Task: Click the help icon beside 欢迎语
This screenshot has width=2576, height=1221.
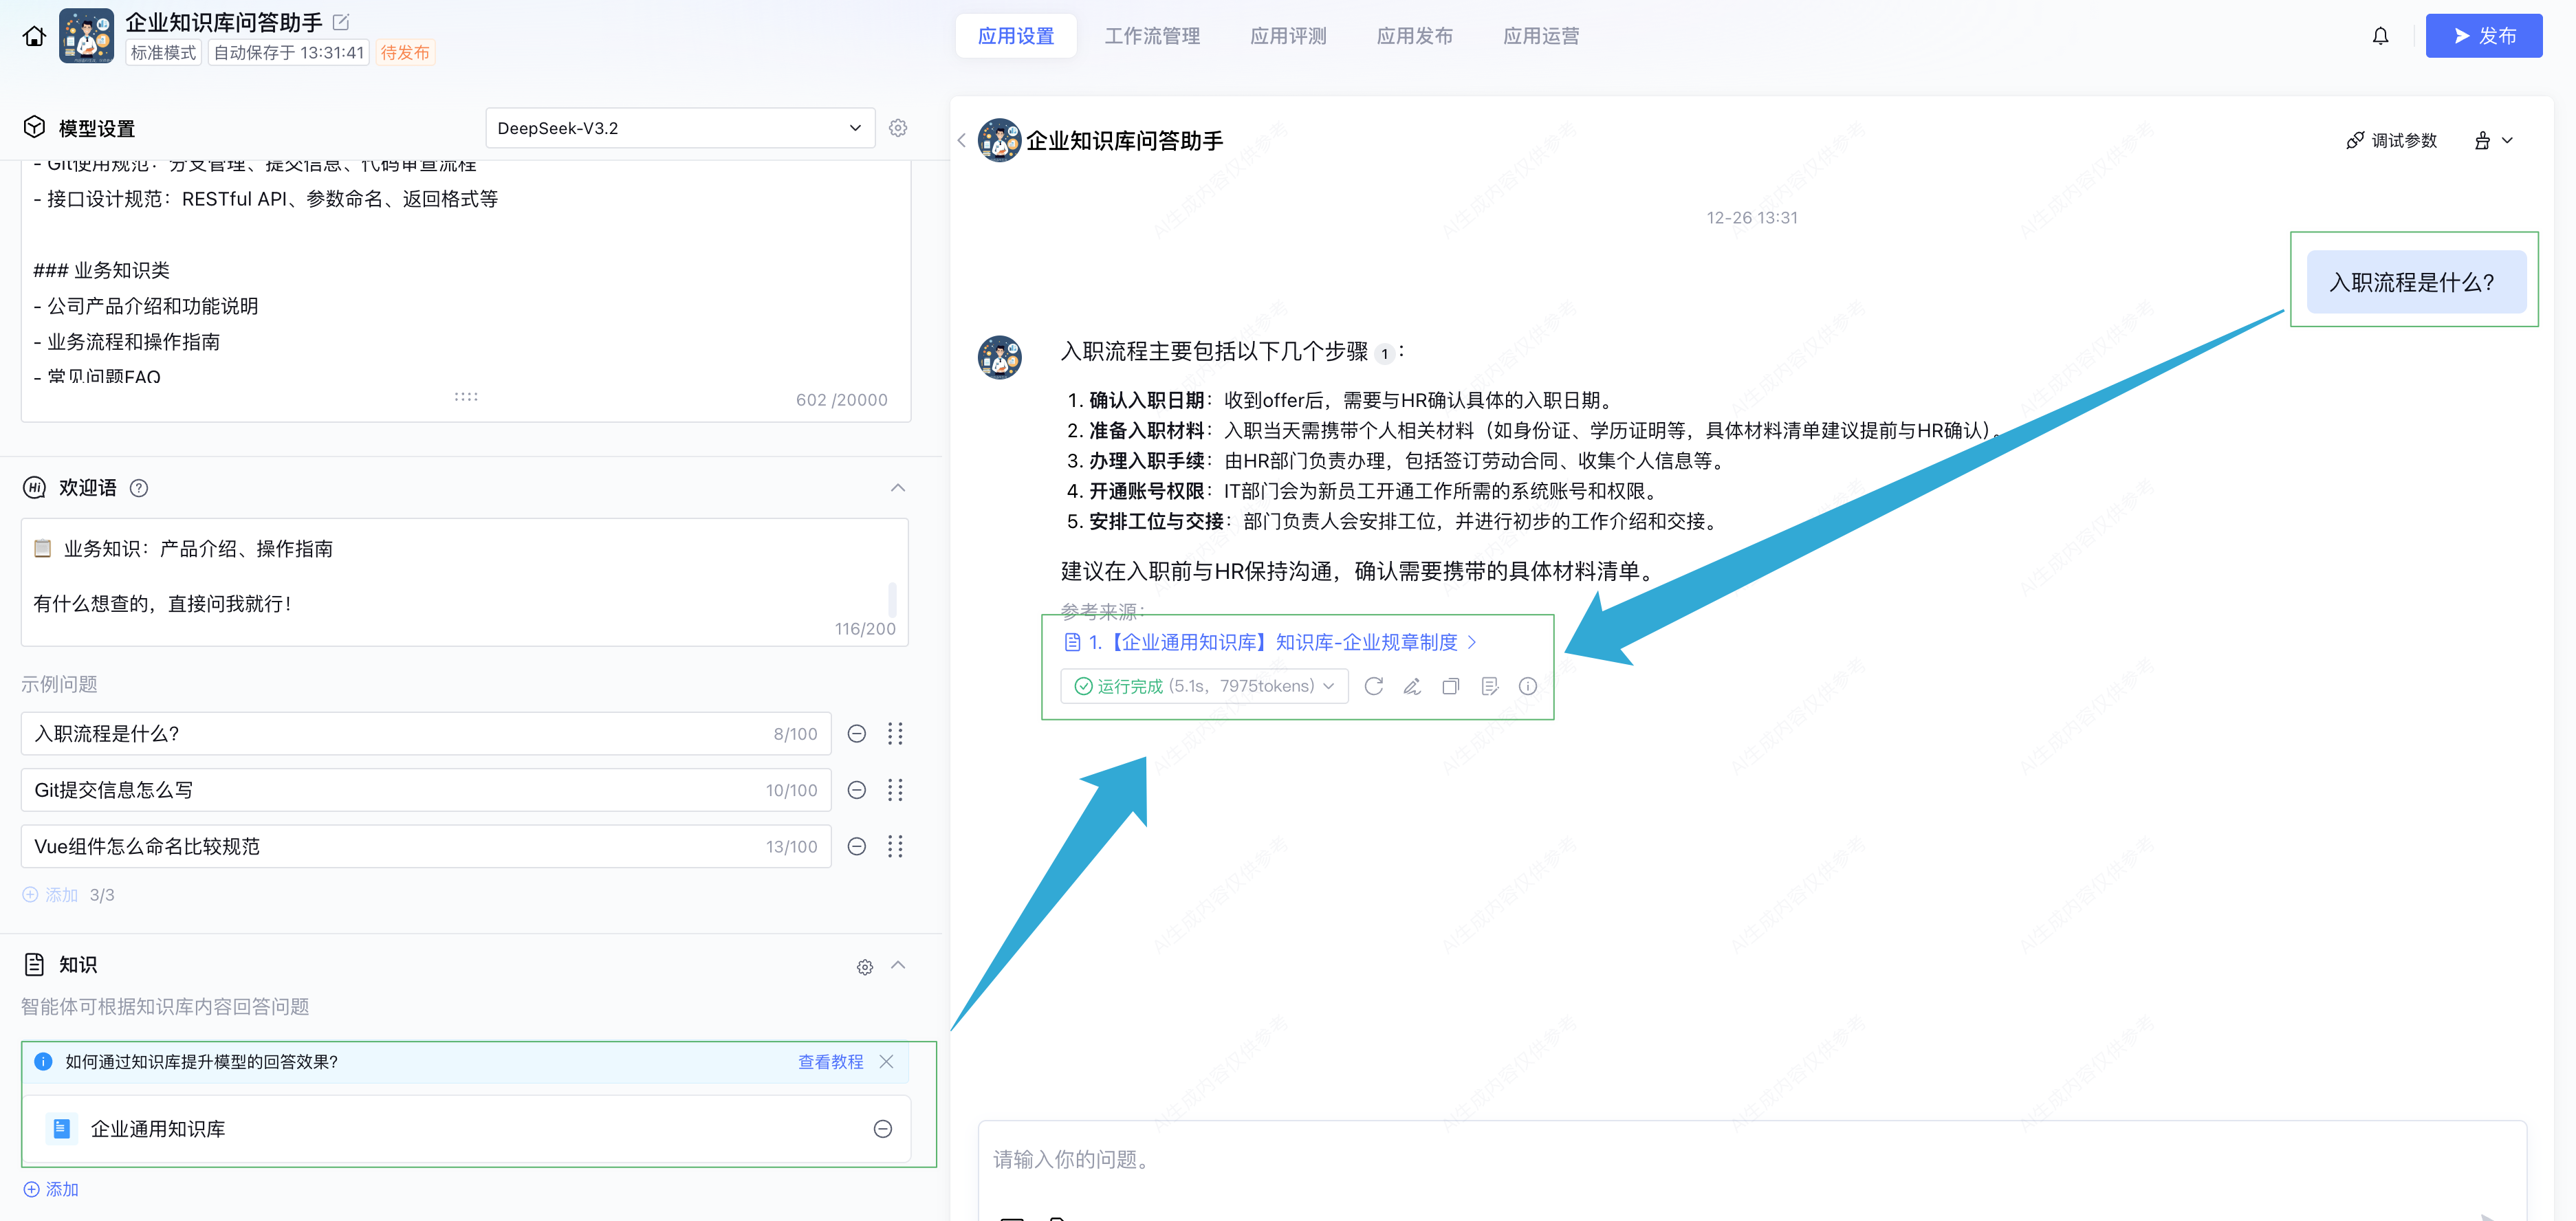Action: 140,488
